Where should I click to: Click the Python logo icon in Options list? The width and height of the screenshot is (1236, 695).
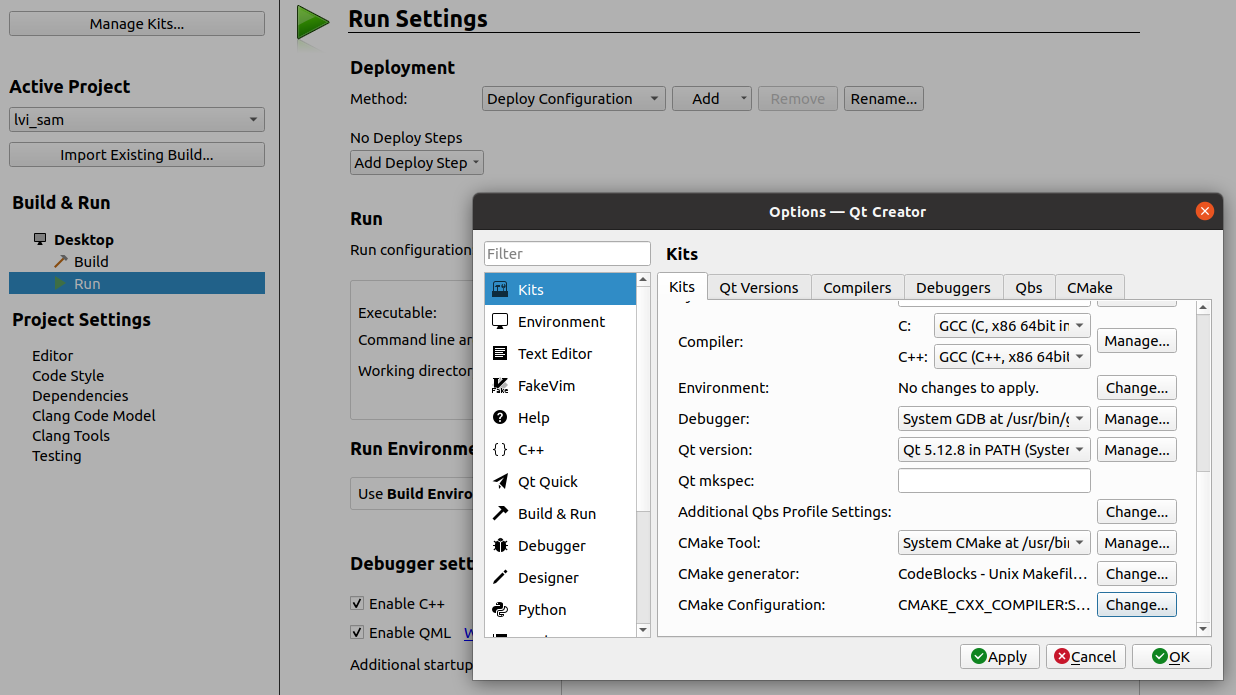(x=500, y=610)
